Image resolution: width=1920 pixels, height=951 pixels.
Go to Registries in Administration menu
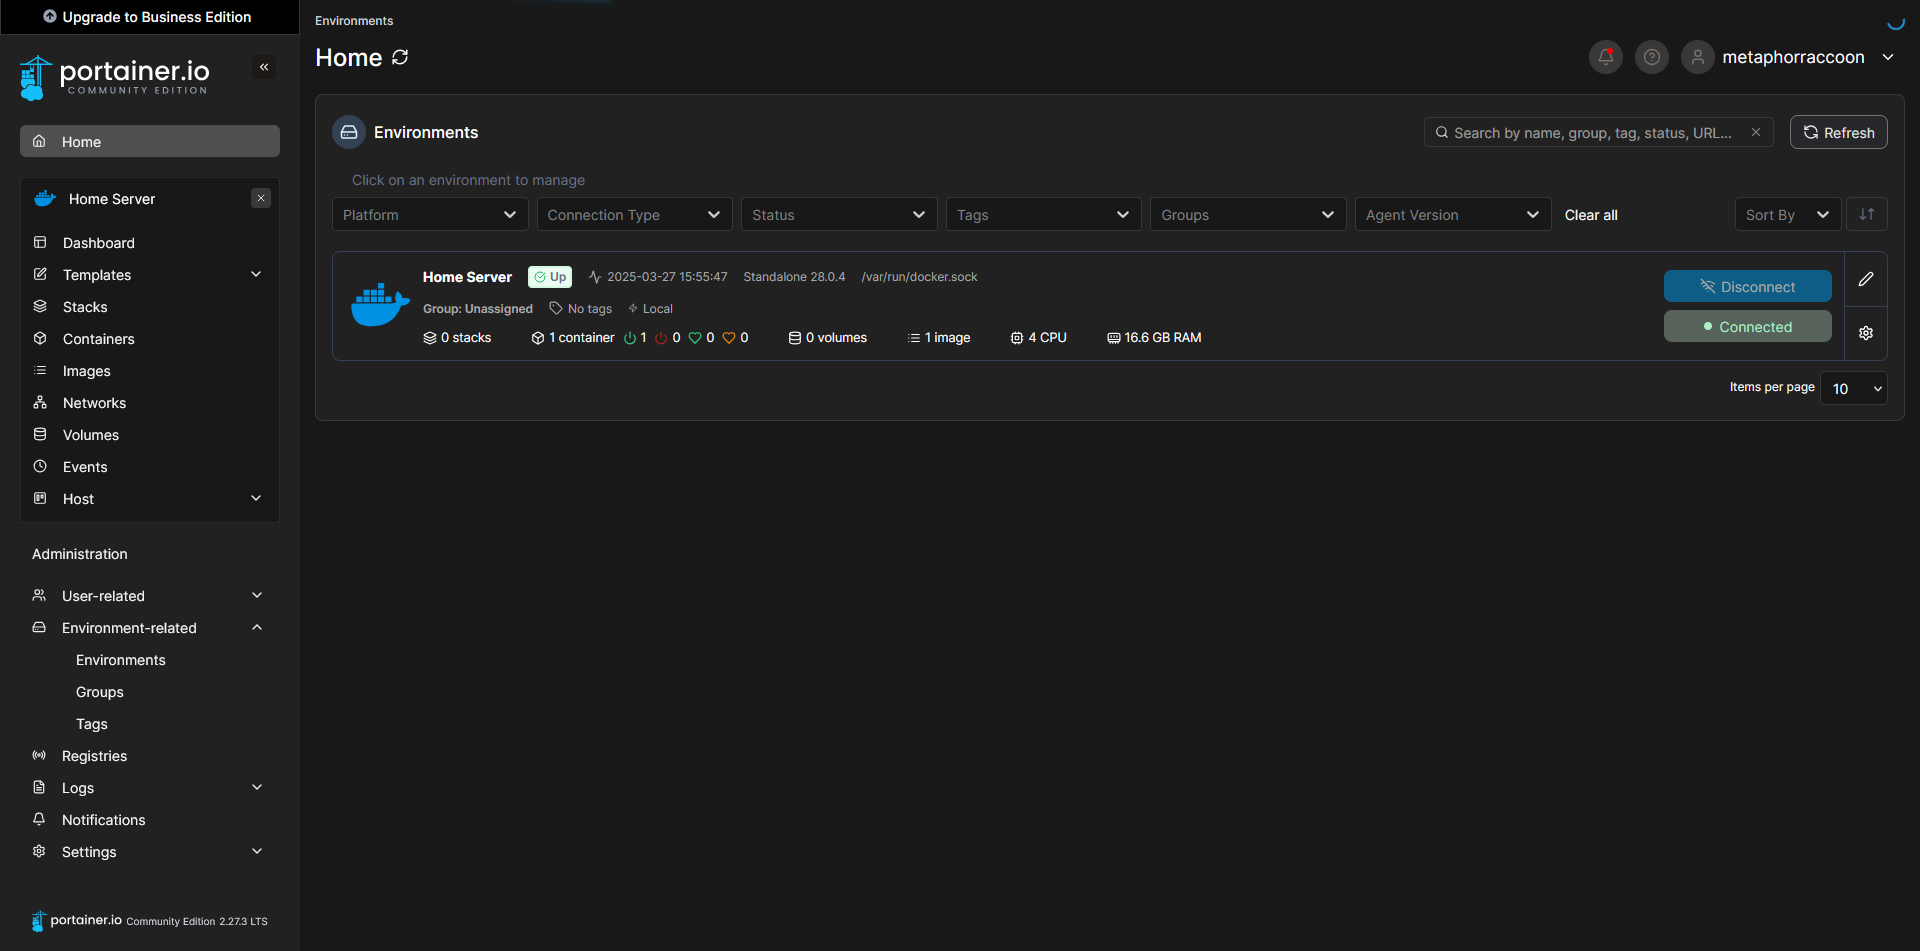[x=94, y=756]
